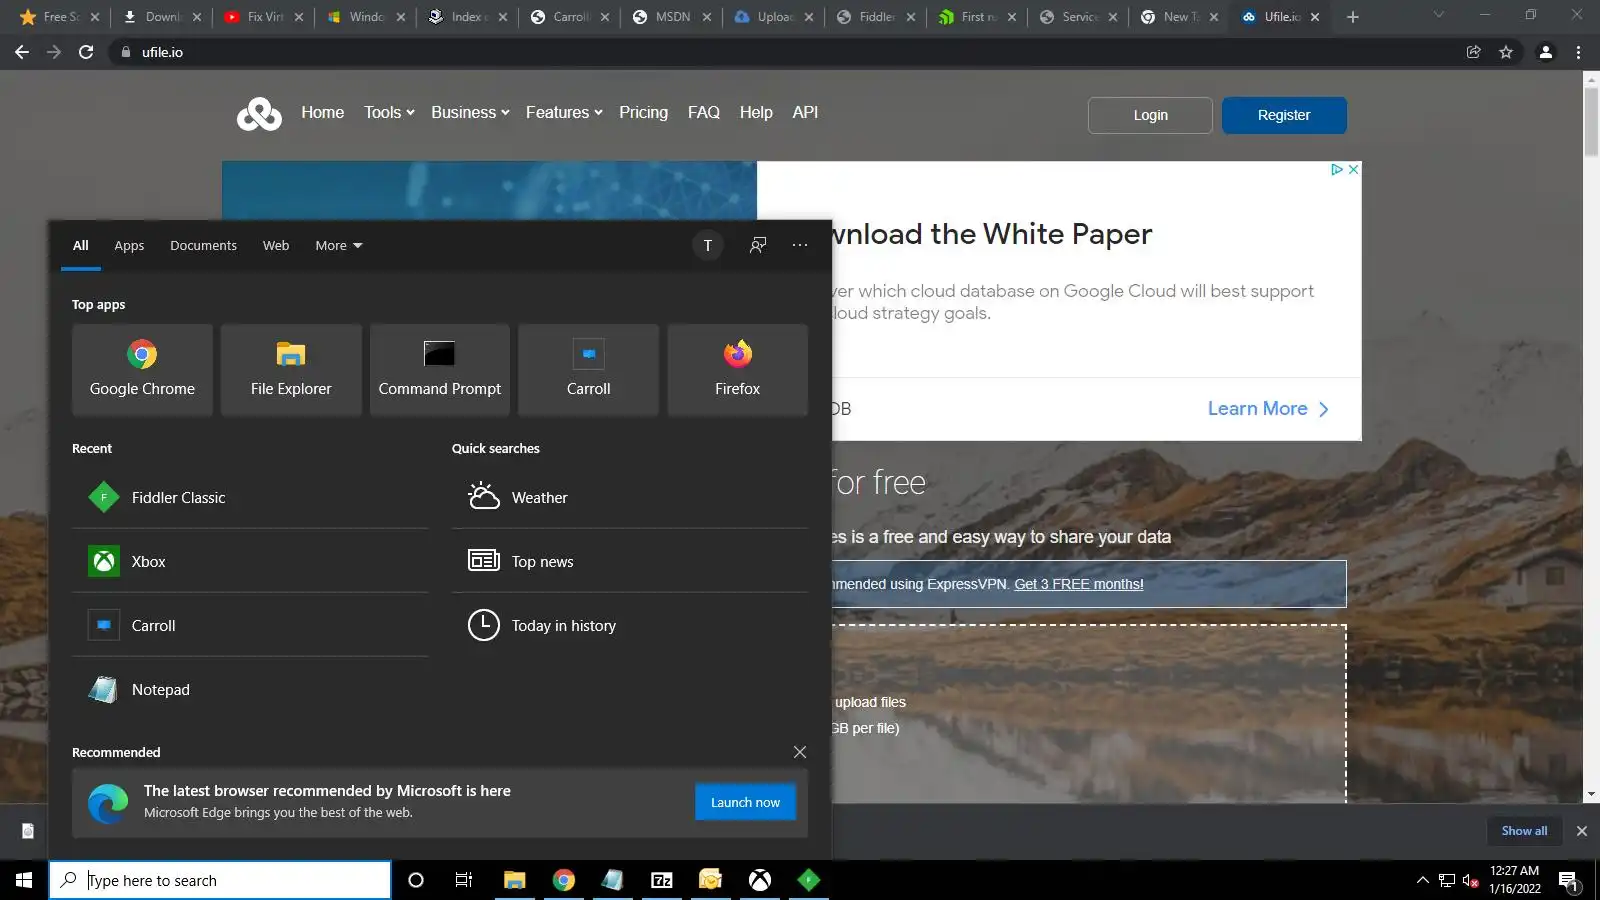This screenshot has height=900, width=1600.
Task: Open Chrome's three-dot menu
Action: click(x=1579, y=52)
